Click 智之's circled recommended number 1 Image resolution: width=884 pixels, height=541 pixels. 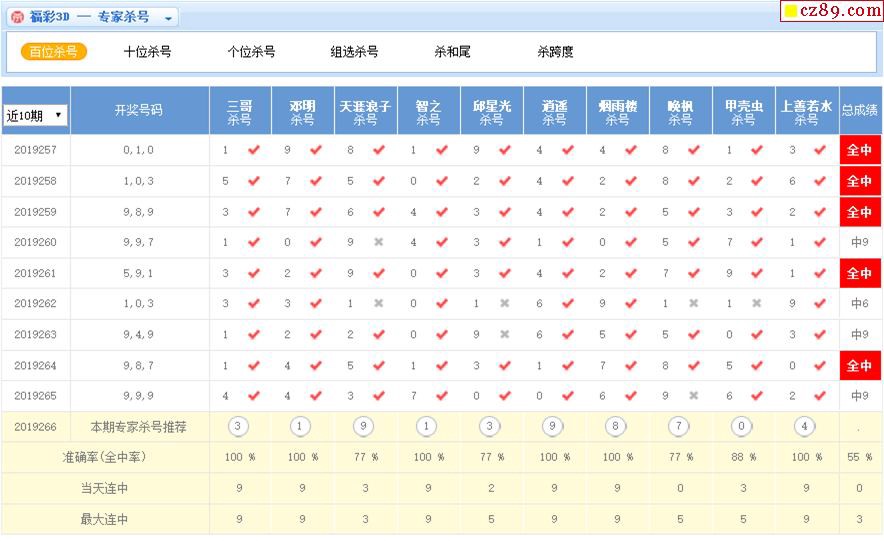click(426, 427)
